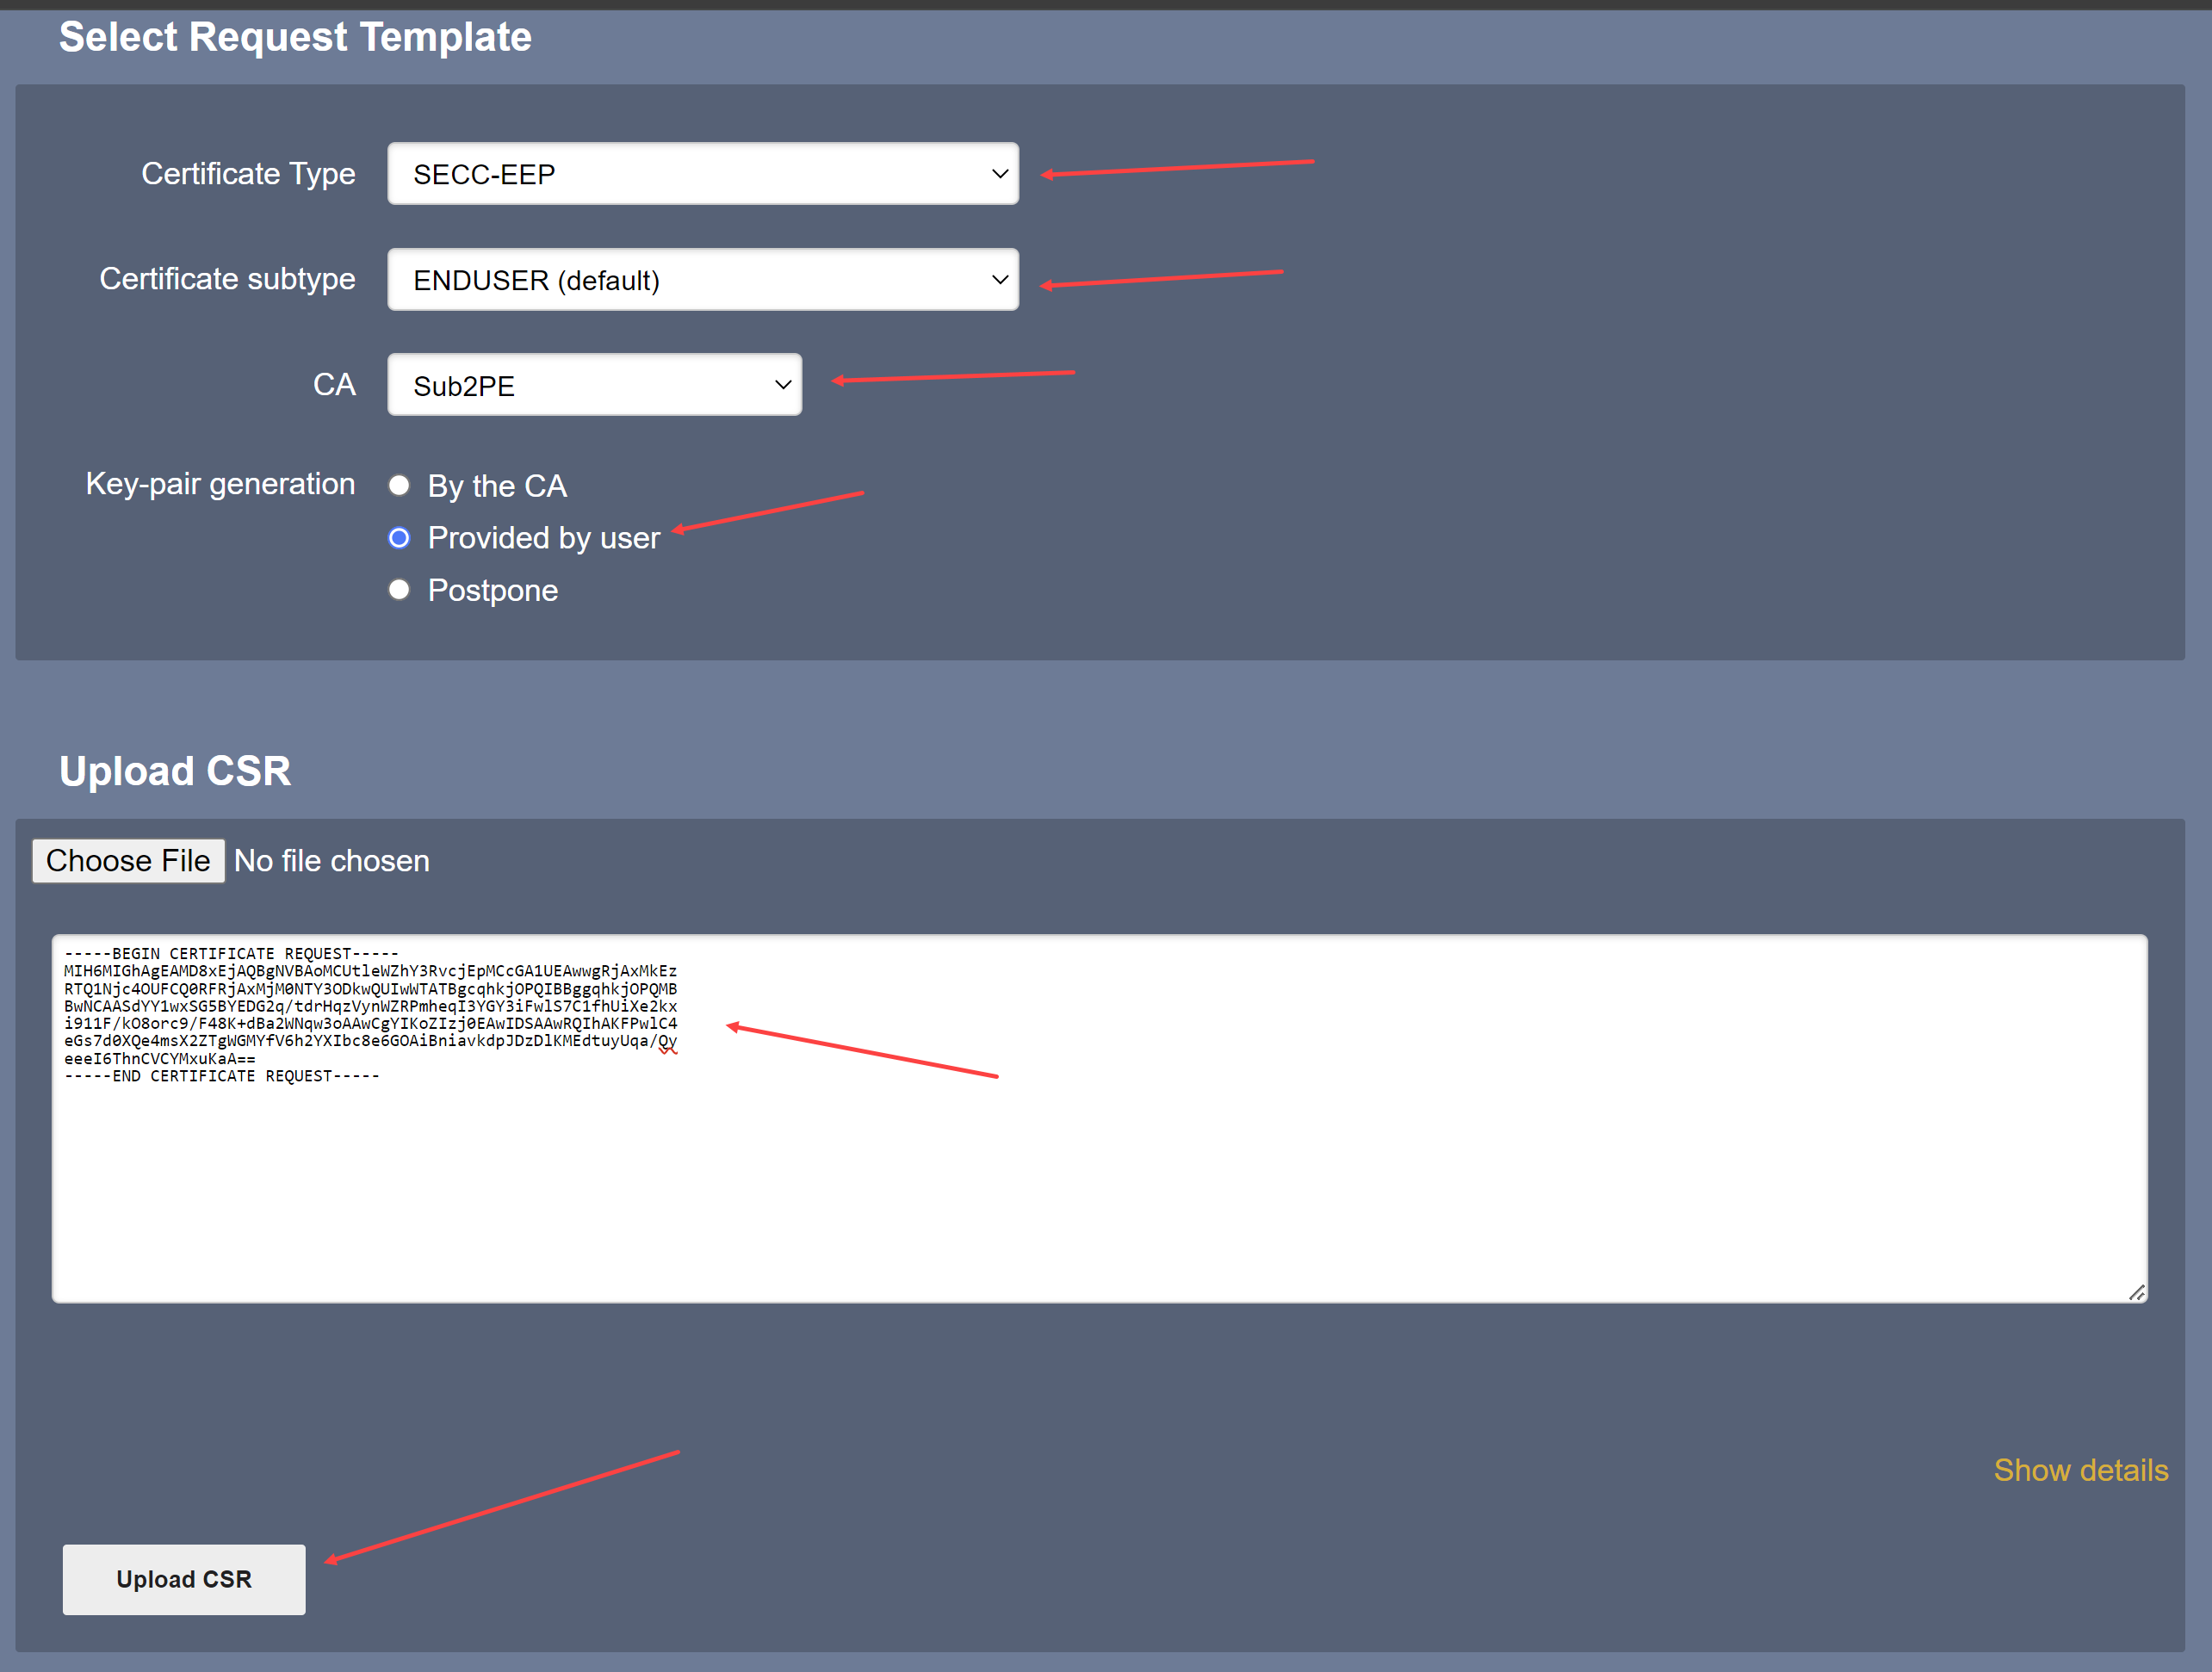Open the Show details link

pos(2080,1470)
